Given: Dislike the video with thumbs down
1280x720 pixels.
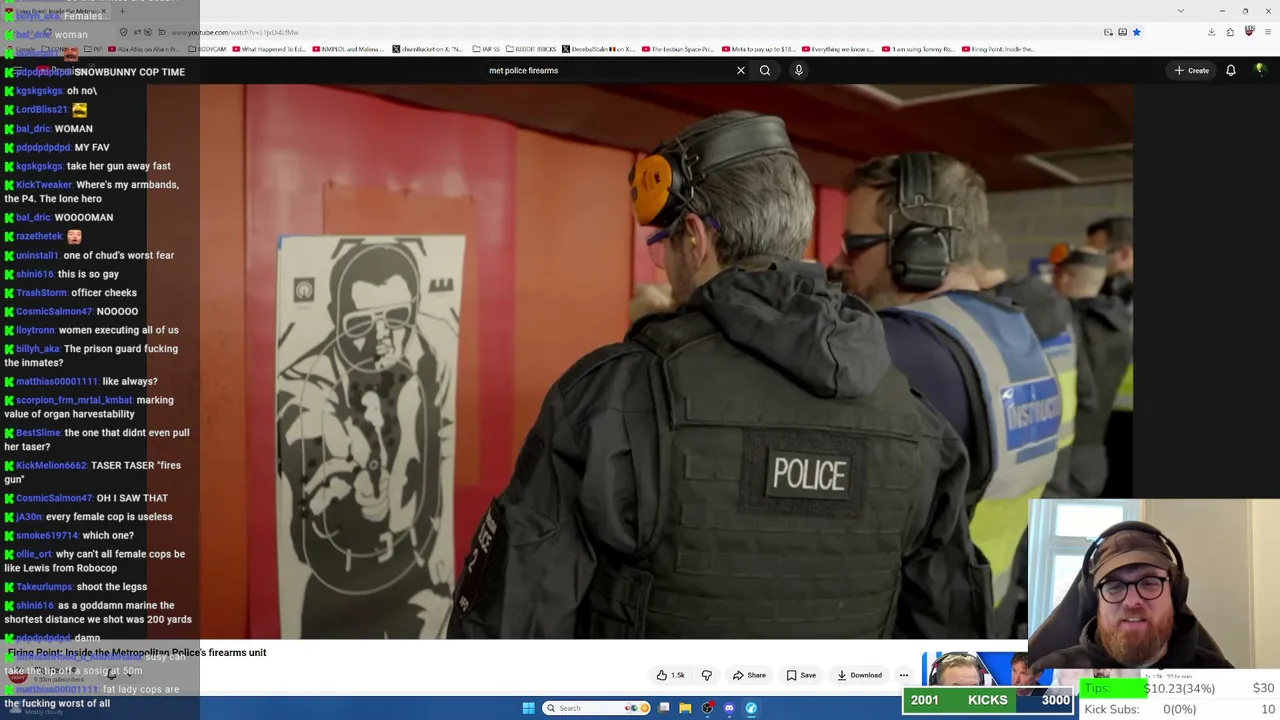Looking at the screenshot, I should tap(707, 675).
